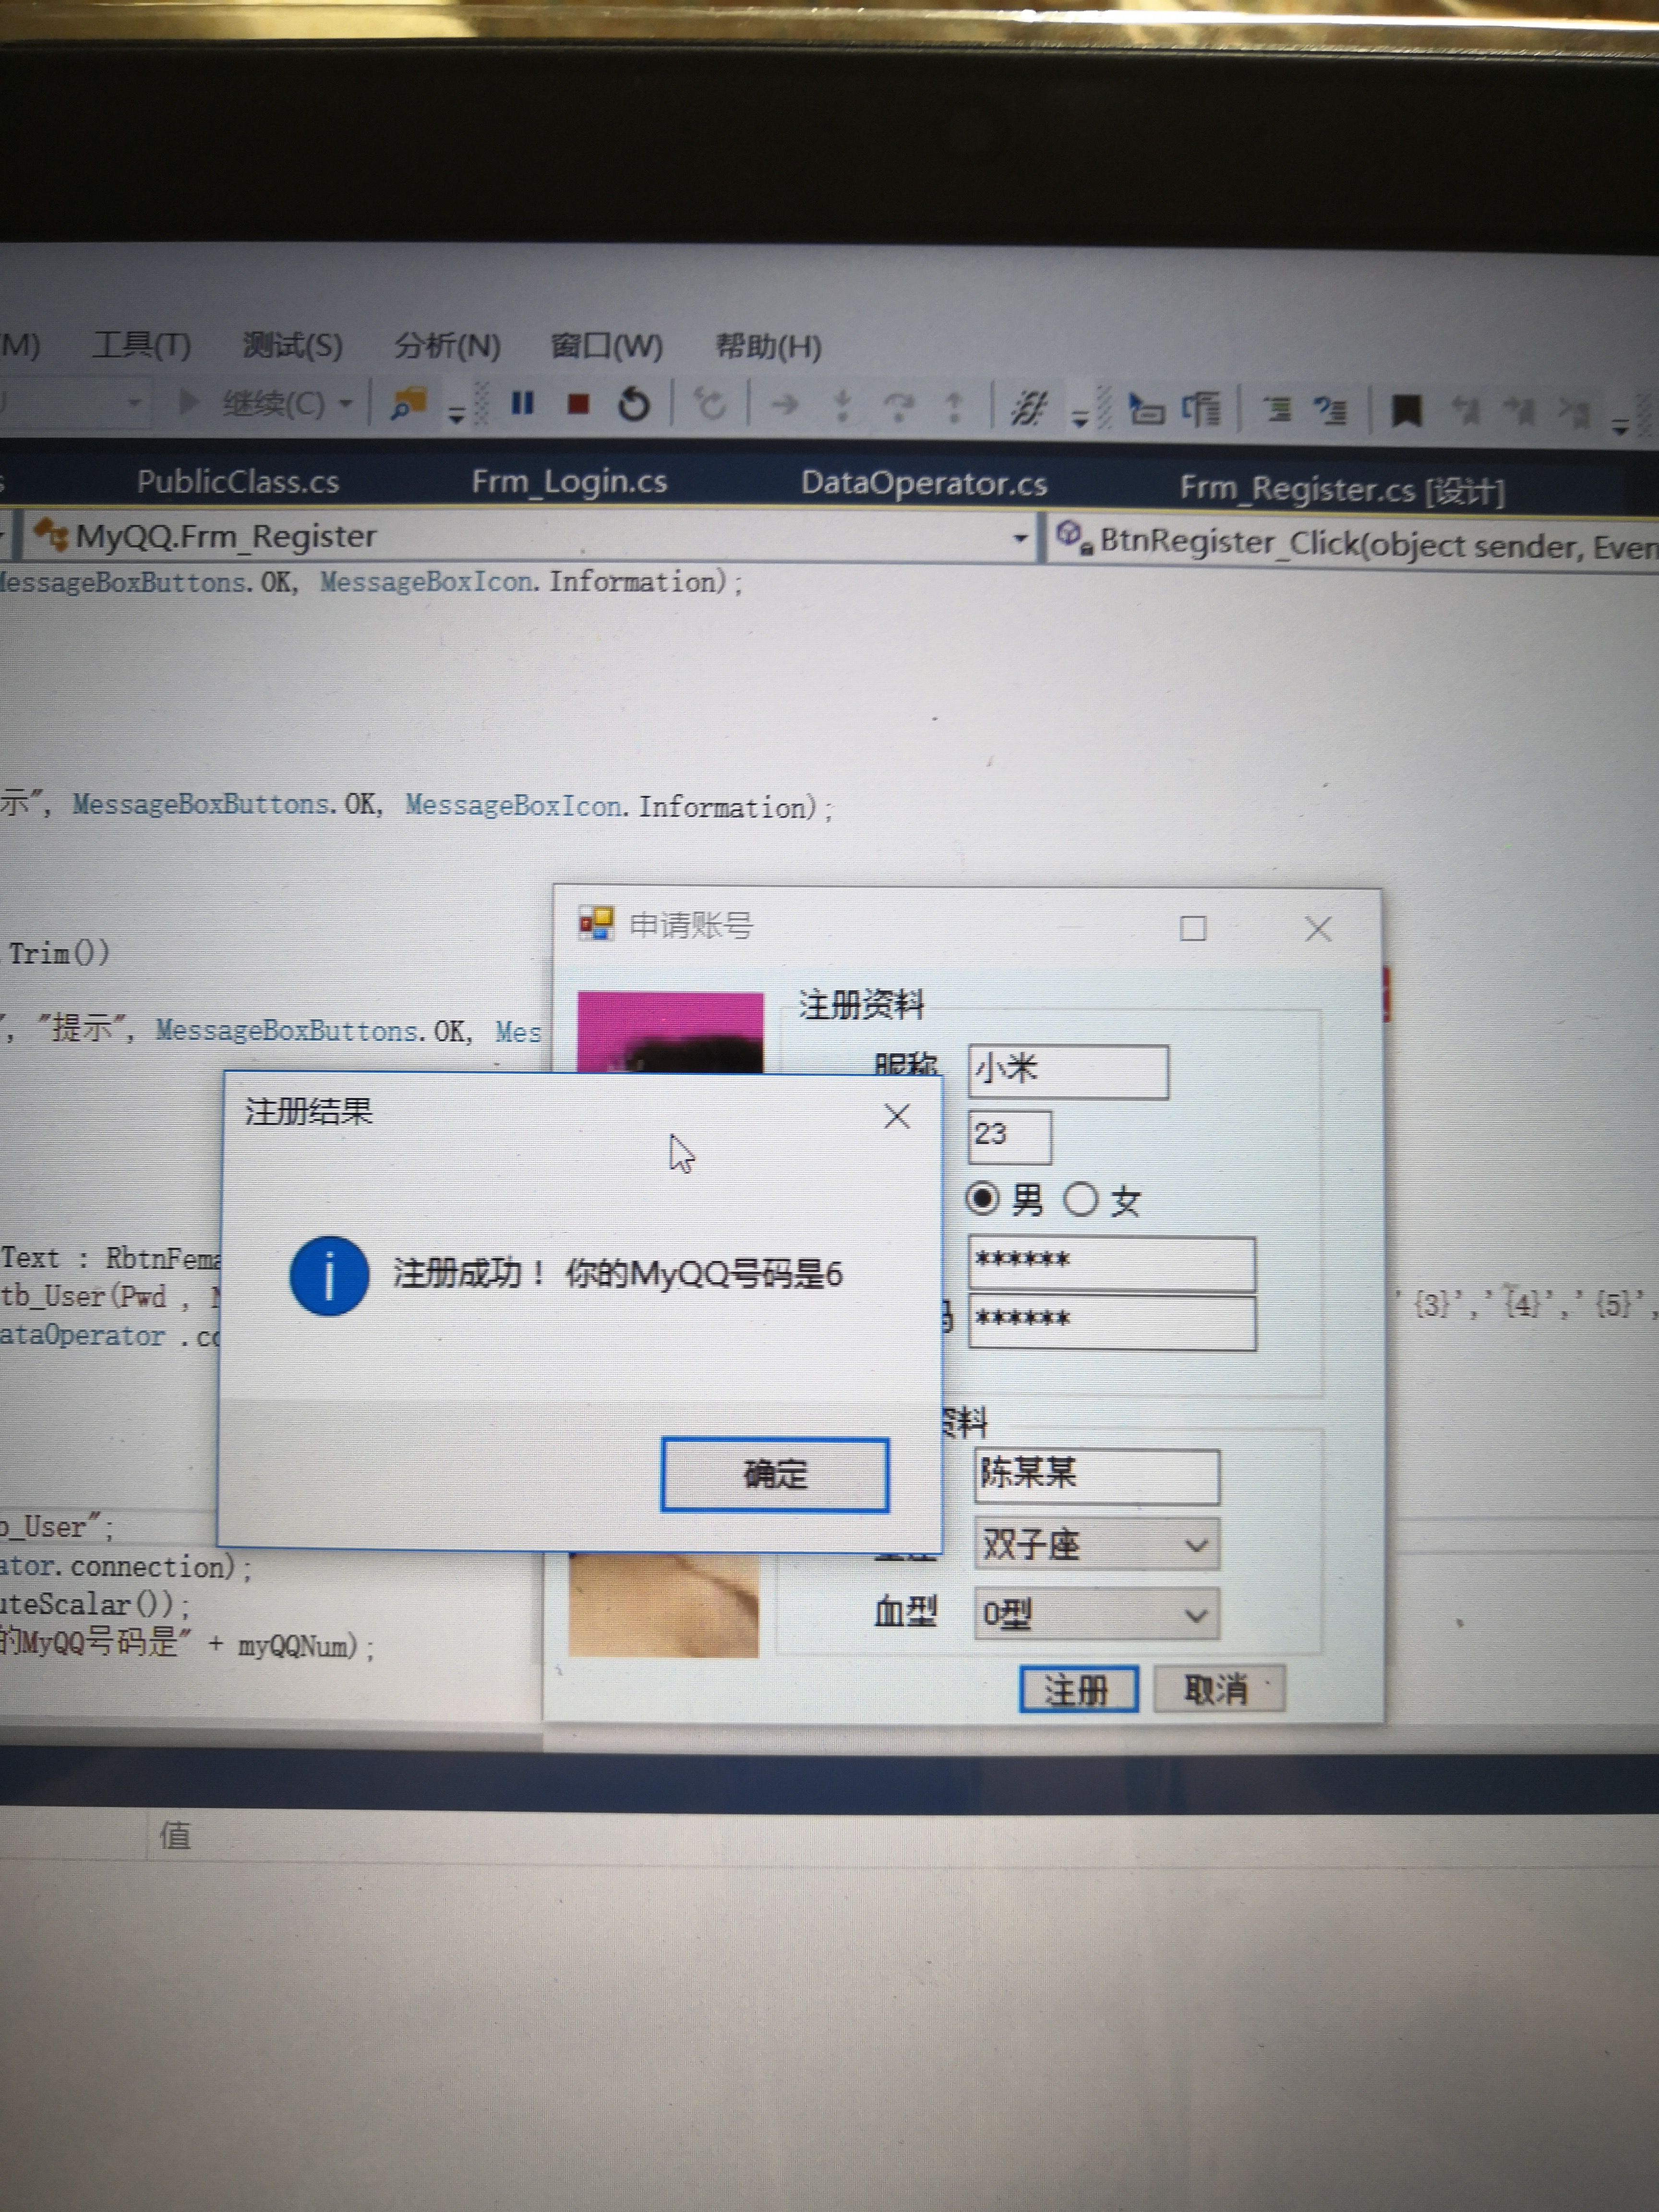
Task: Click the 注册成功！你的MyQQ号码是6 message text
Action: coord(618,1274)
